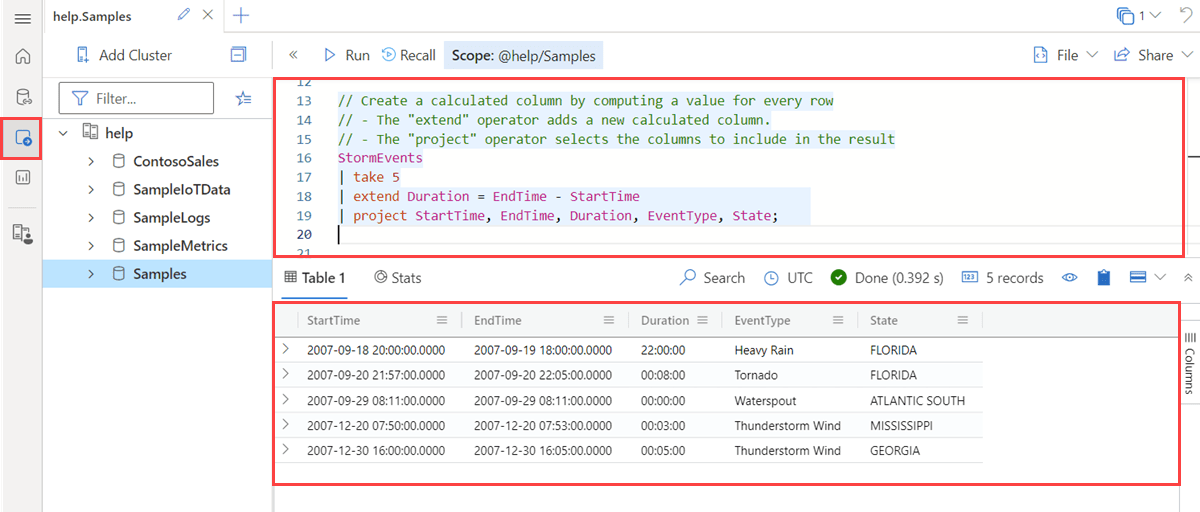Expand the ContosoSales database
Screen dimensions: 1200x512
click(90, 161)
